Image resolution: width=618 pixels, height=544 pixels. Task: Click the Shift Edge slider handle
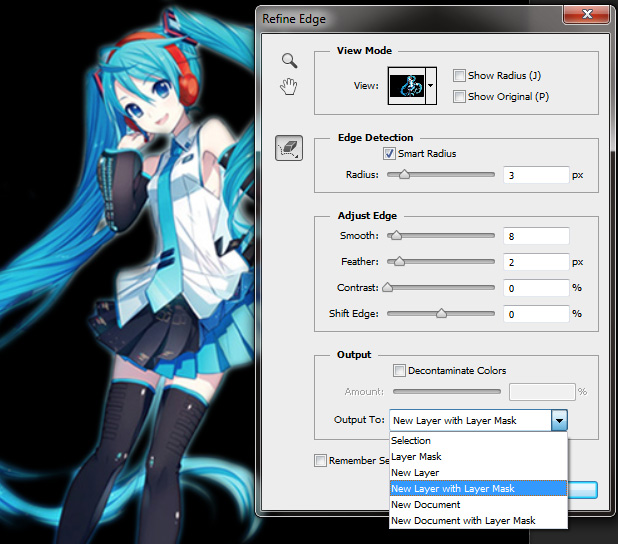(x=441, y=313)
